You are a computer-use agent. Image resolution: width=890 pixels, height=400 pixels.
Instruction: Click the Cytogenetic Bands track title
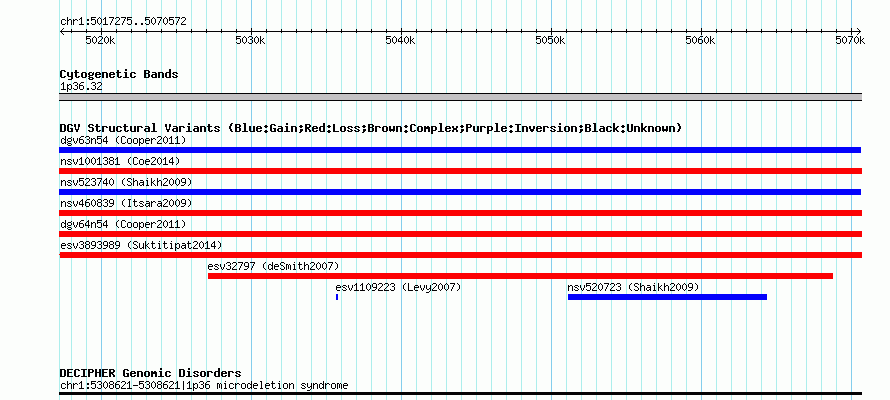119,74
